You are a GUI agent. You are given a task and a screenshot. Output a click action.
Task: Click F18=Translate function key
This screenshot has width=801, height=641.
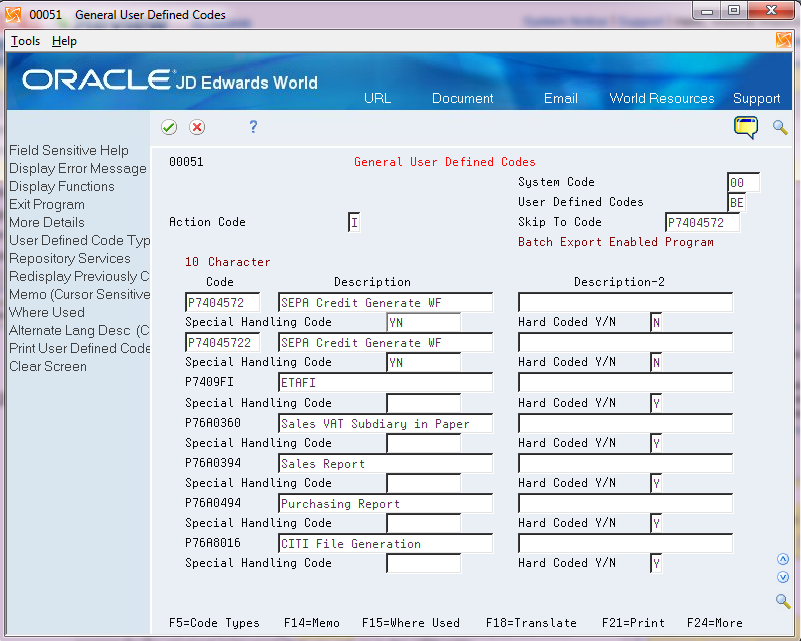click(531, 623)
